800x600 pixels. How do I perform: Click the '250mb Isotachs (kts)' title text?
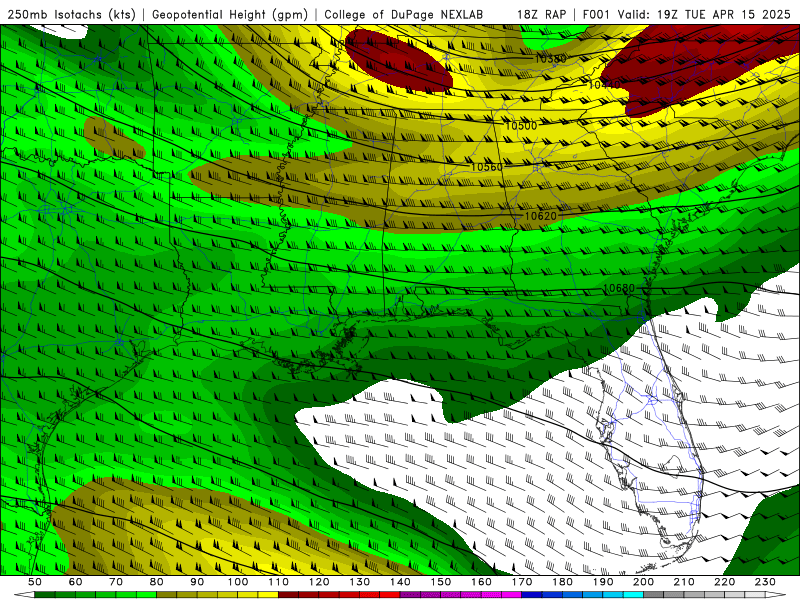point(72,14)
